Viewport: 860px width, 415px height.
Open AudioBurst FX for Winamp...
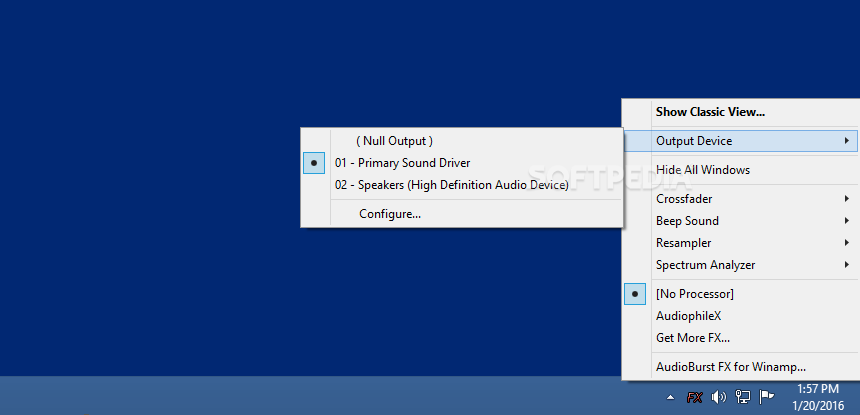pos(740,367)
